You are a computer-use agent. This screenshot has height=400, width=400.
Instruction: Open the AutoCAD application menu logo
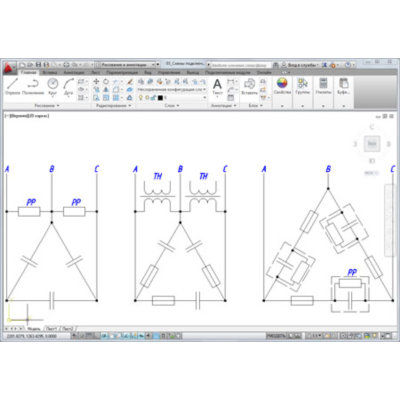pyautogui.click(x=8, y=68)
